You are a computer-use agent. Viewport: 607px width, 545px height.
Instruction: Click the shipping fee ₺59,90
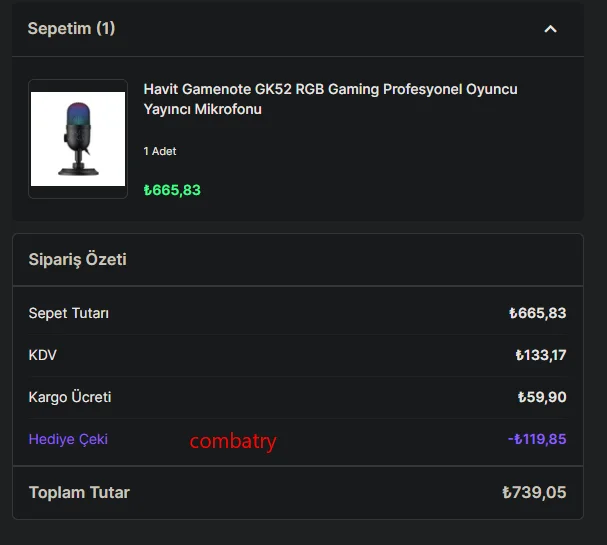click(x=542, y=397)
